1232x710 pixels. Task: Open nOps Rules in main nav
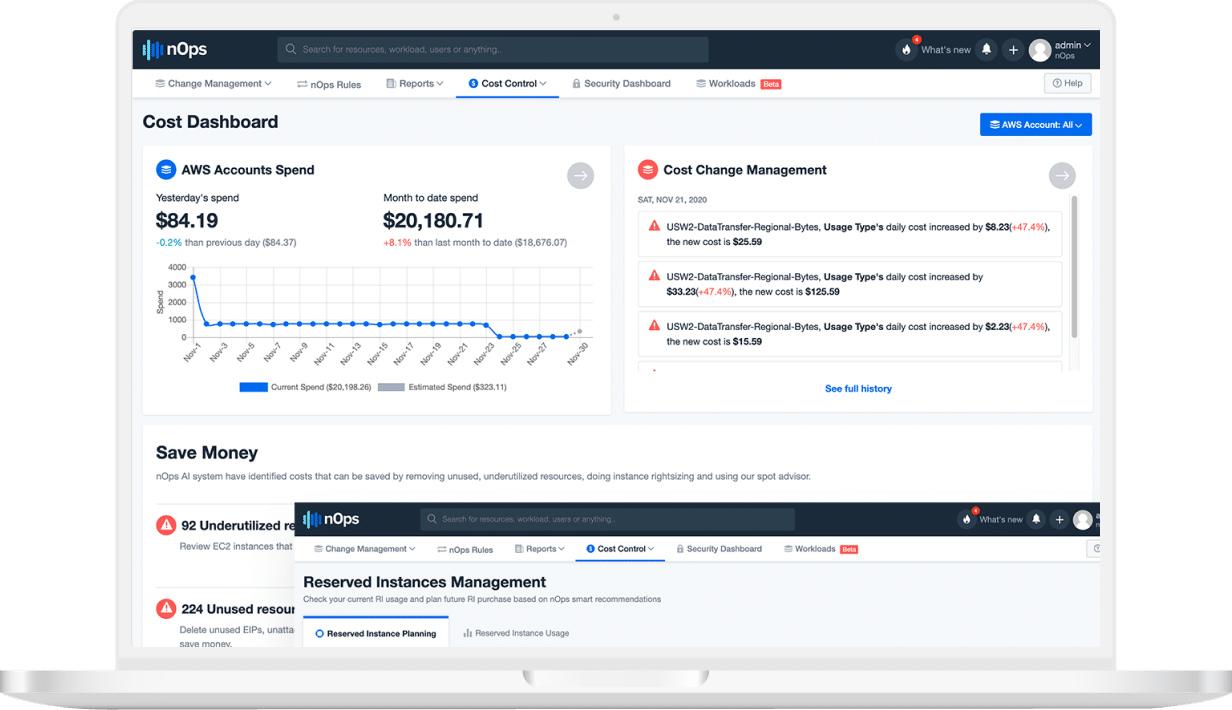(329, 84)
